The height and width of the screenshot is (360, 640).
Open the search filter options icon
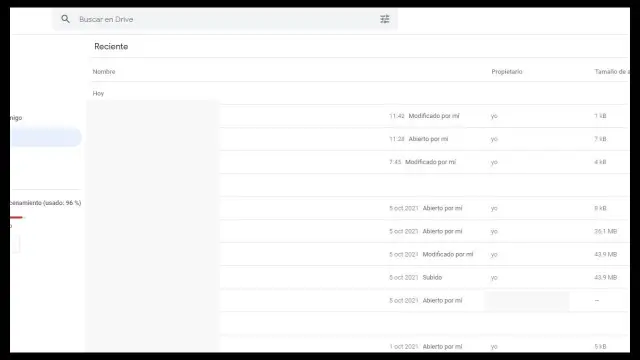(x=384, y=19)
